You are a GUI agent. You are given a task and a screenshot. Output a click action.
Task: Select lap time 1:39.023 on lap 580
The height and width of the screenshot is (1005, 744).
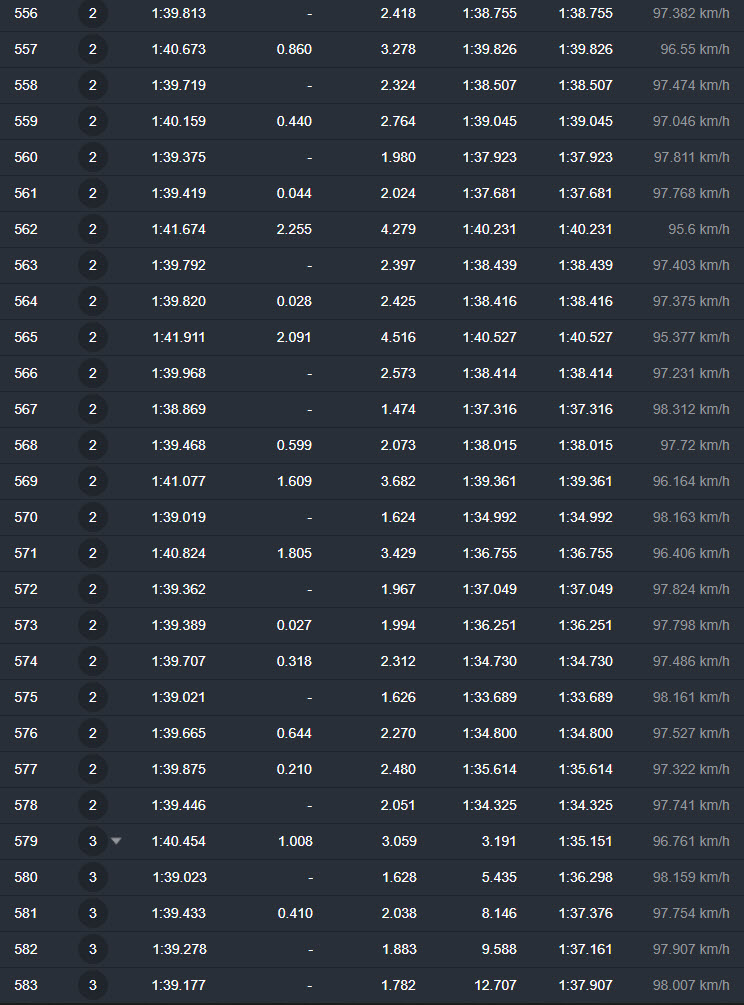point(179,877)
